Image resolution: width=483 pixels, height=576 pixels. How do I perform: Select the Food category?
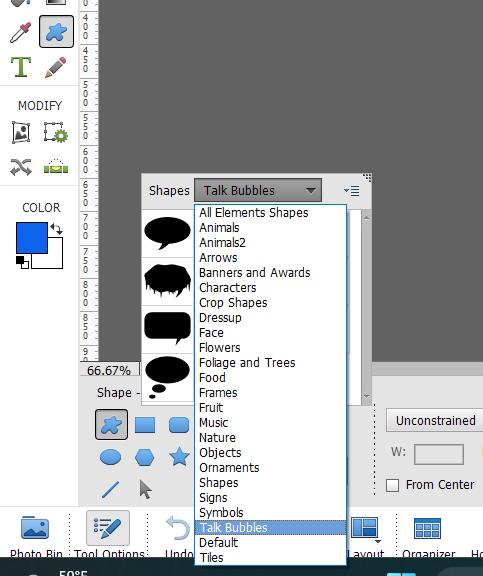270,378
